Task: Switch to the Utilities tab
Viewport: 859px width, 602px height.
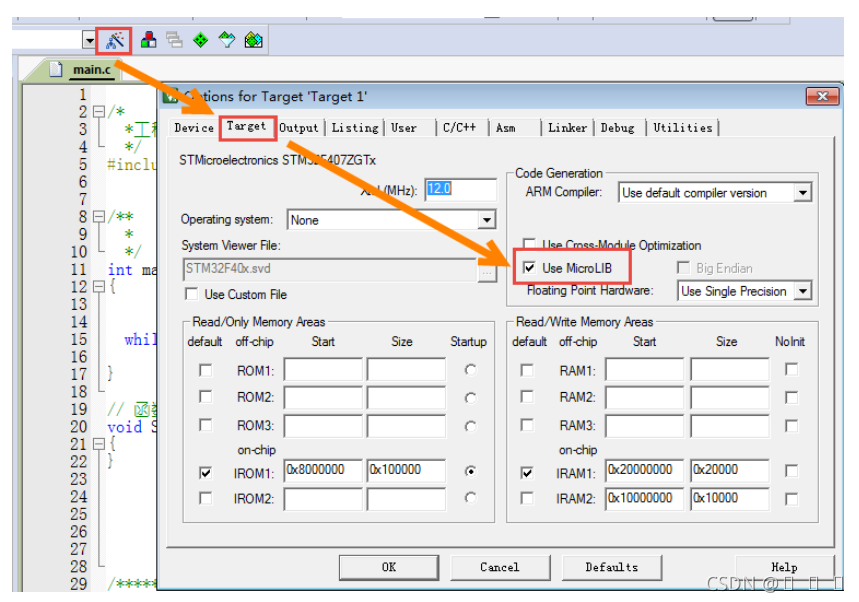Action: (x=683, y=128)
